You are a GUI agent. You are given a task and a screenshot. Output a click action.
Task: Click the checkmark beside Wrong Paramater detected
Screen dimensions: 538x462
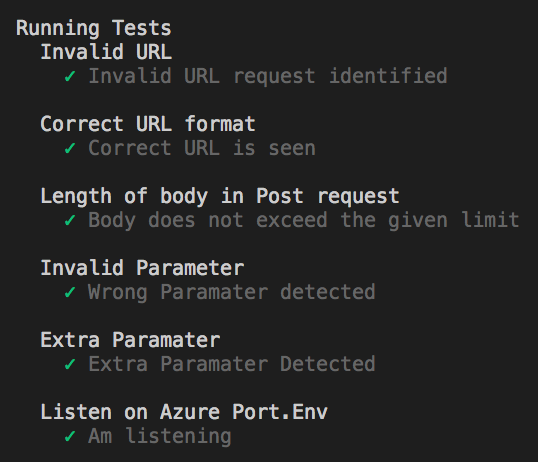(x=70, y=292)
